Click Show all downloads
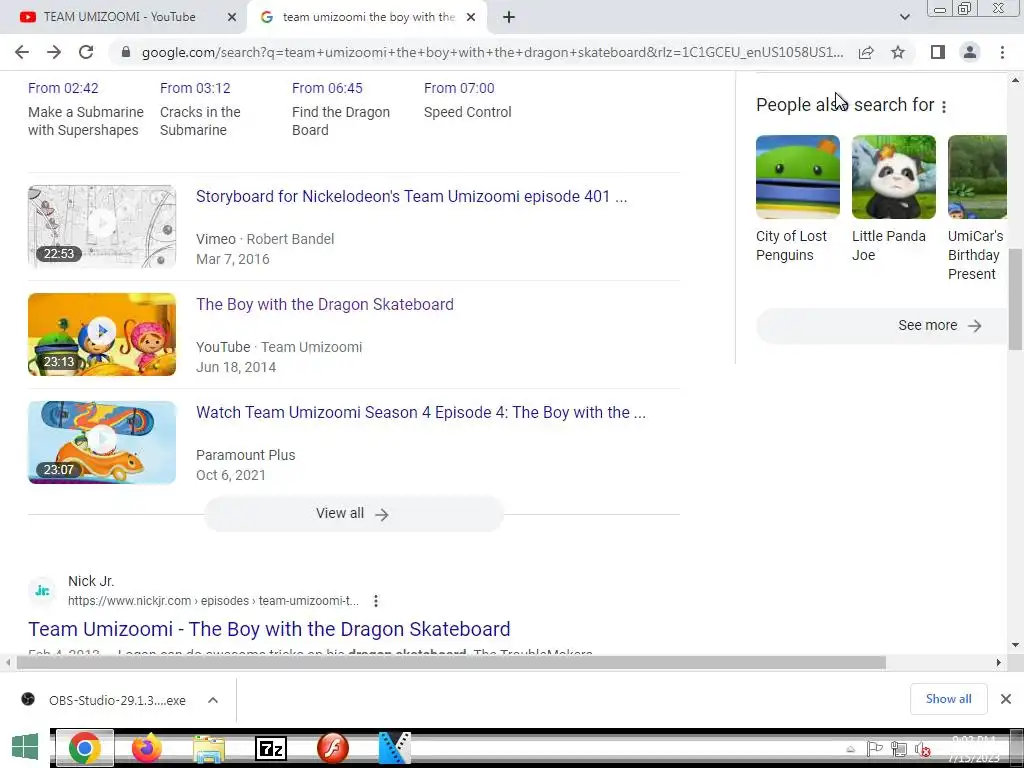1024x768 pixels. click(x=948, y=699)
